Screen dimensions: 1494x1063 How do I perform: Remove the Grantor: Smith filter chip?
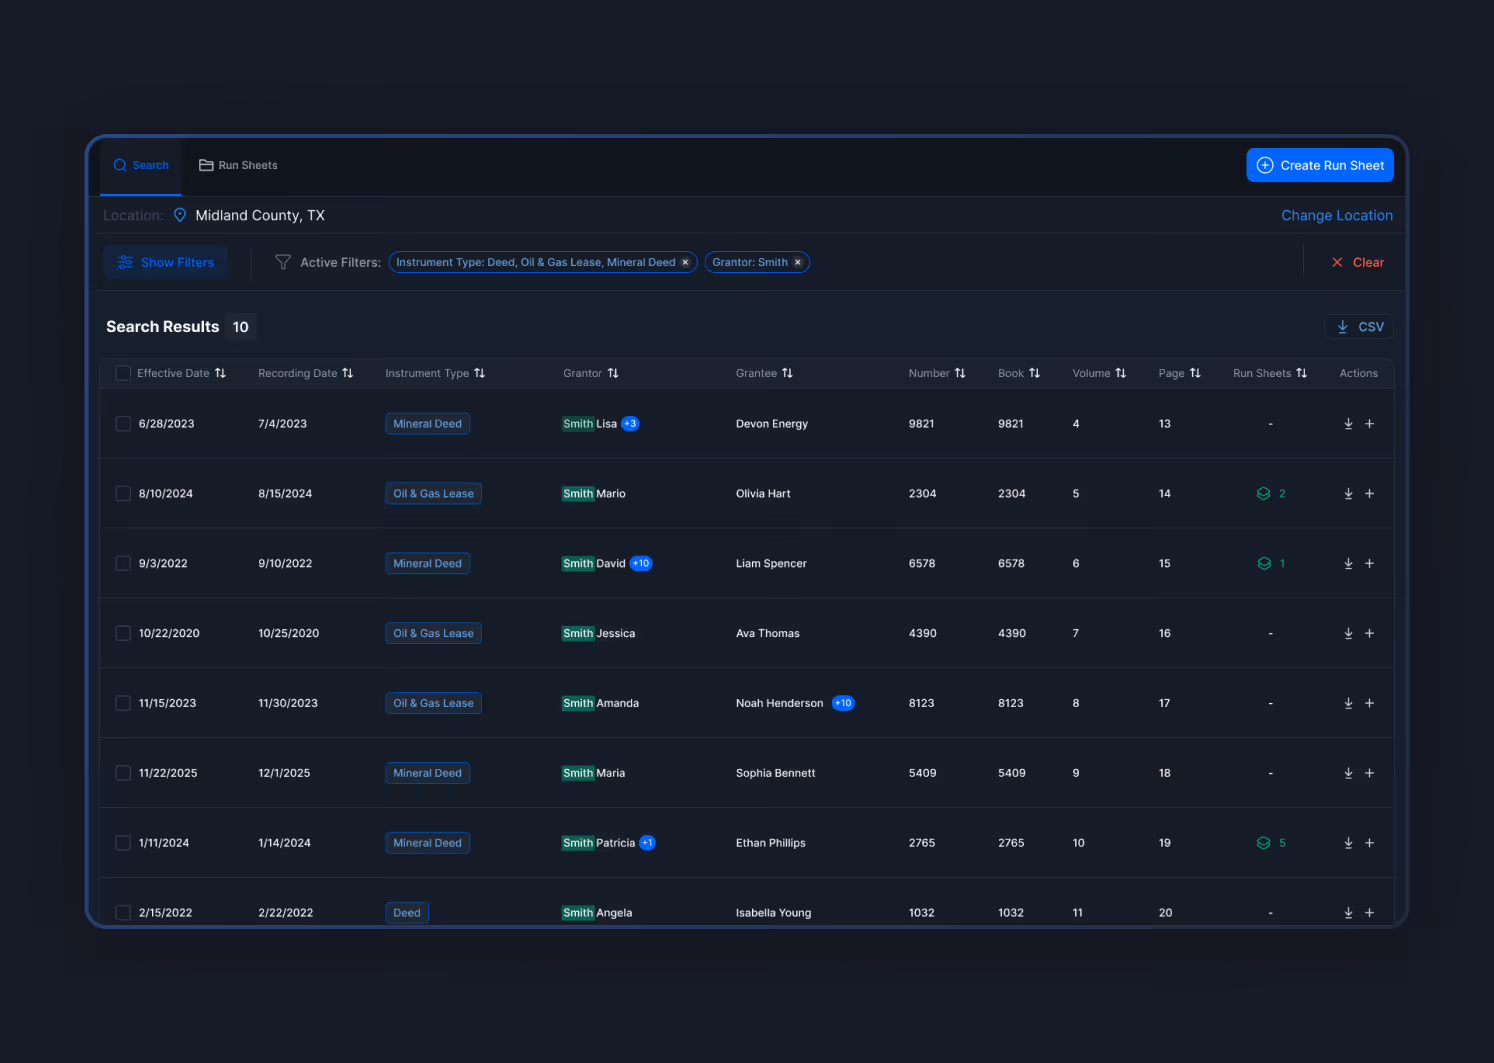click(798, 263)
